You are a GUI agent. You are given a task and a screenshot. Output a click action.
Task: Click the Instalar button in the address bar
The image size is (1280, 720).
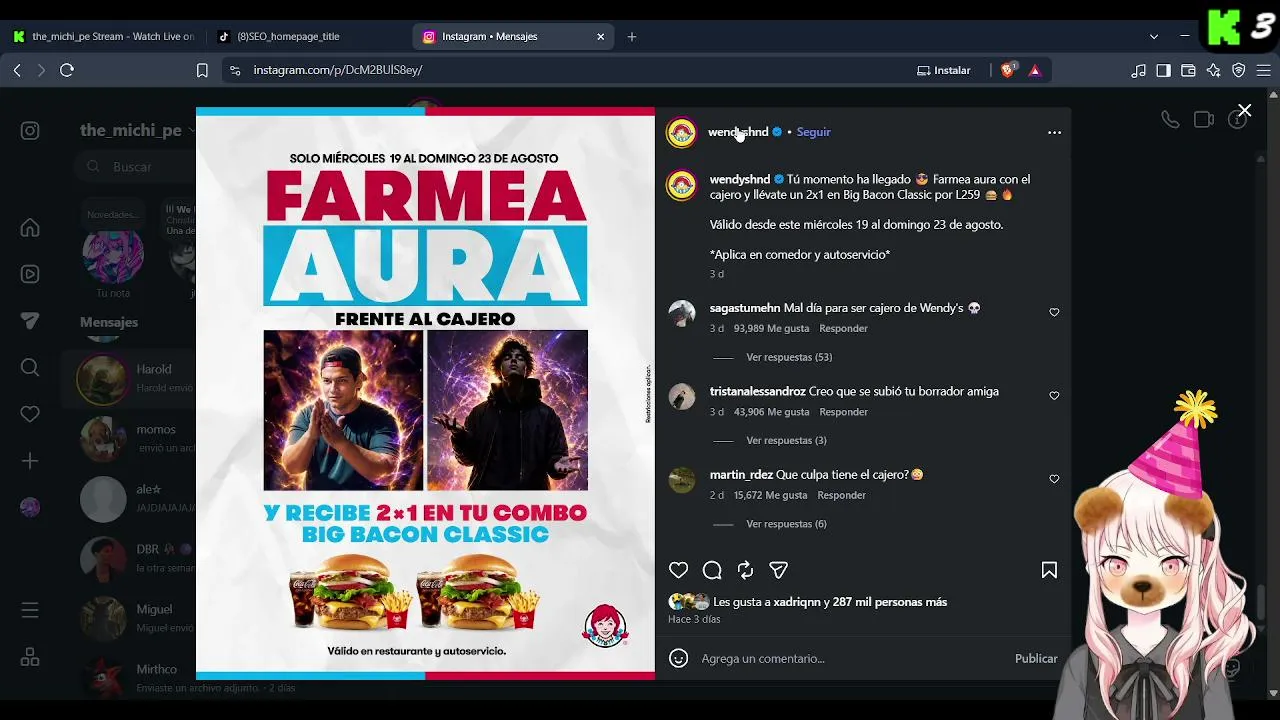[x=944, y=70]
